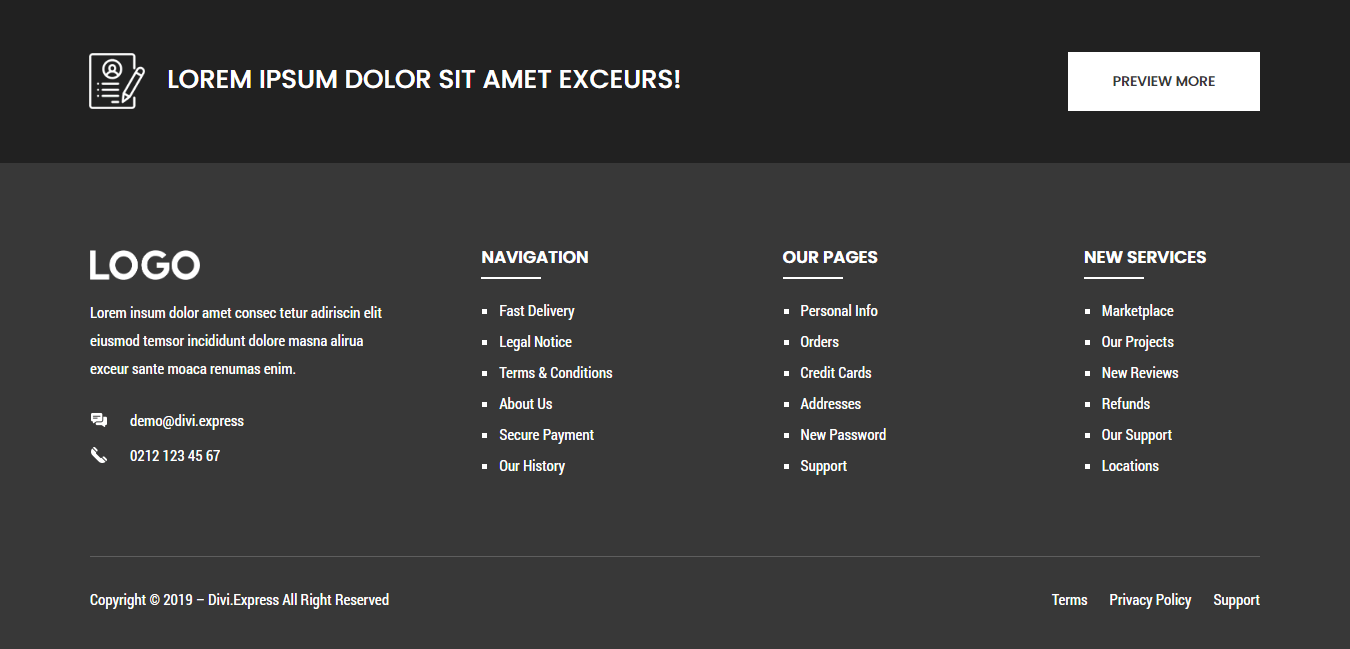This screenshot has height=649, width=1350.
Task: Click the chat bubble email icon
Action: (x=99, y=420)
